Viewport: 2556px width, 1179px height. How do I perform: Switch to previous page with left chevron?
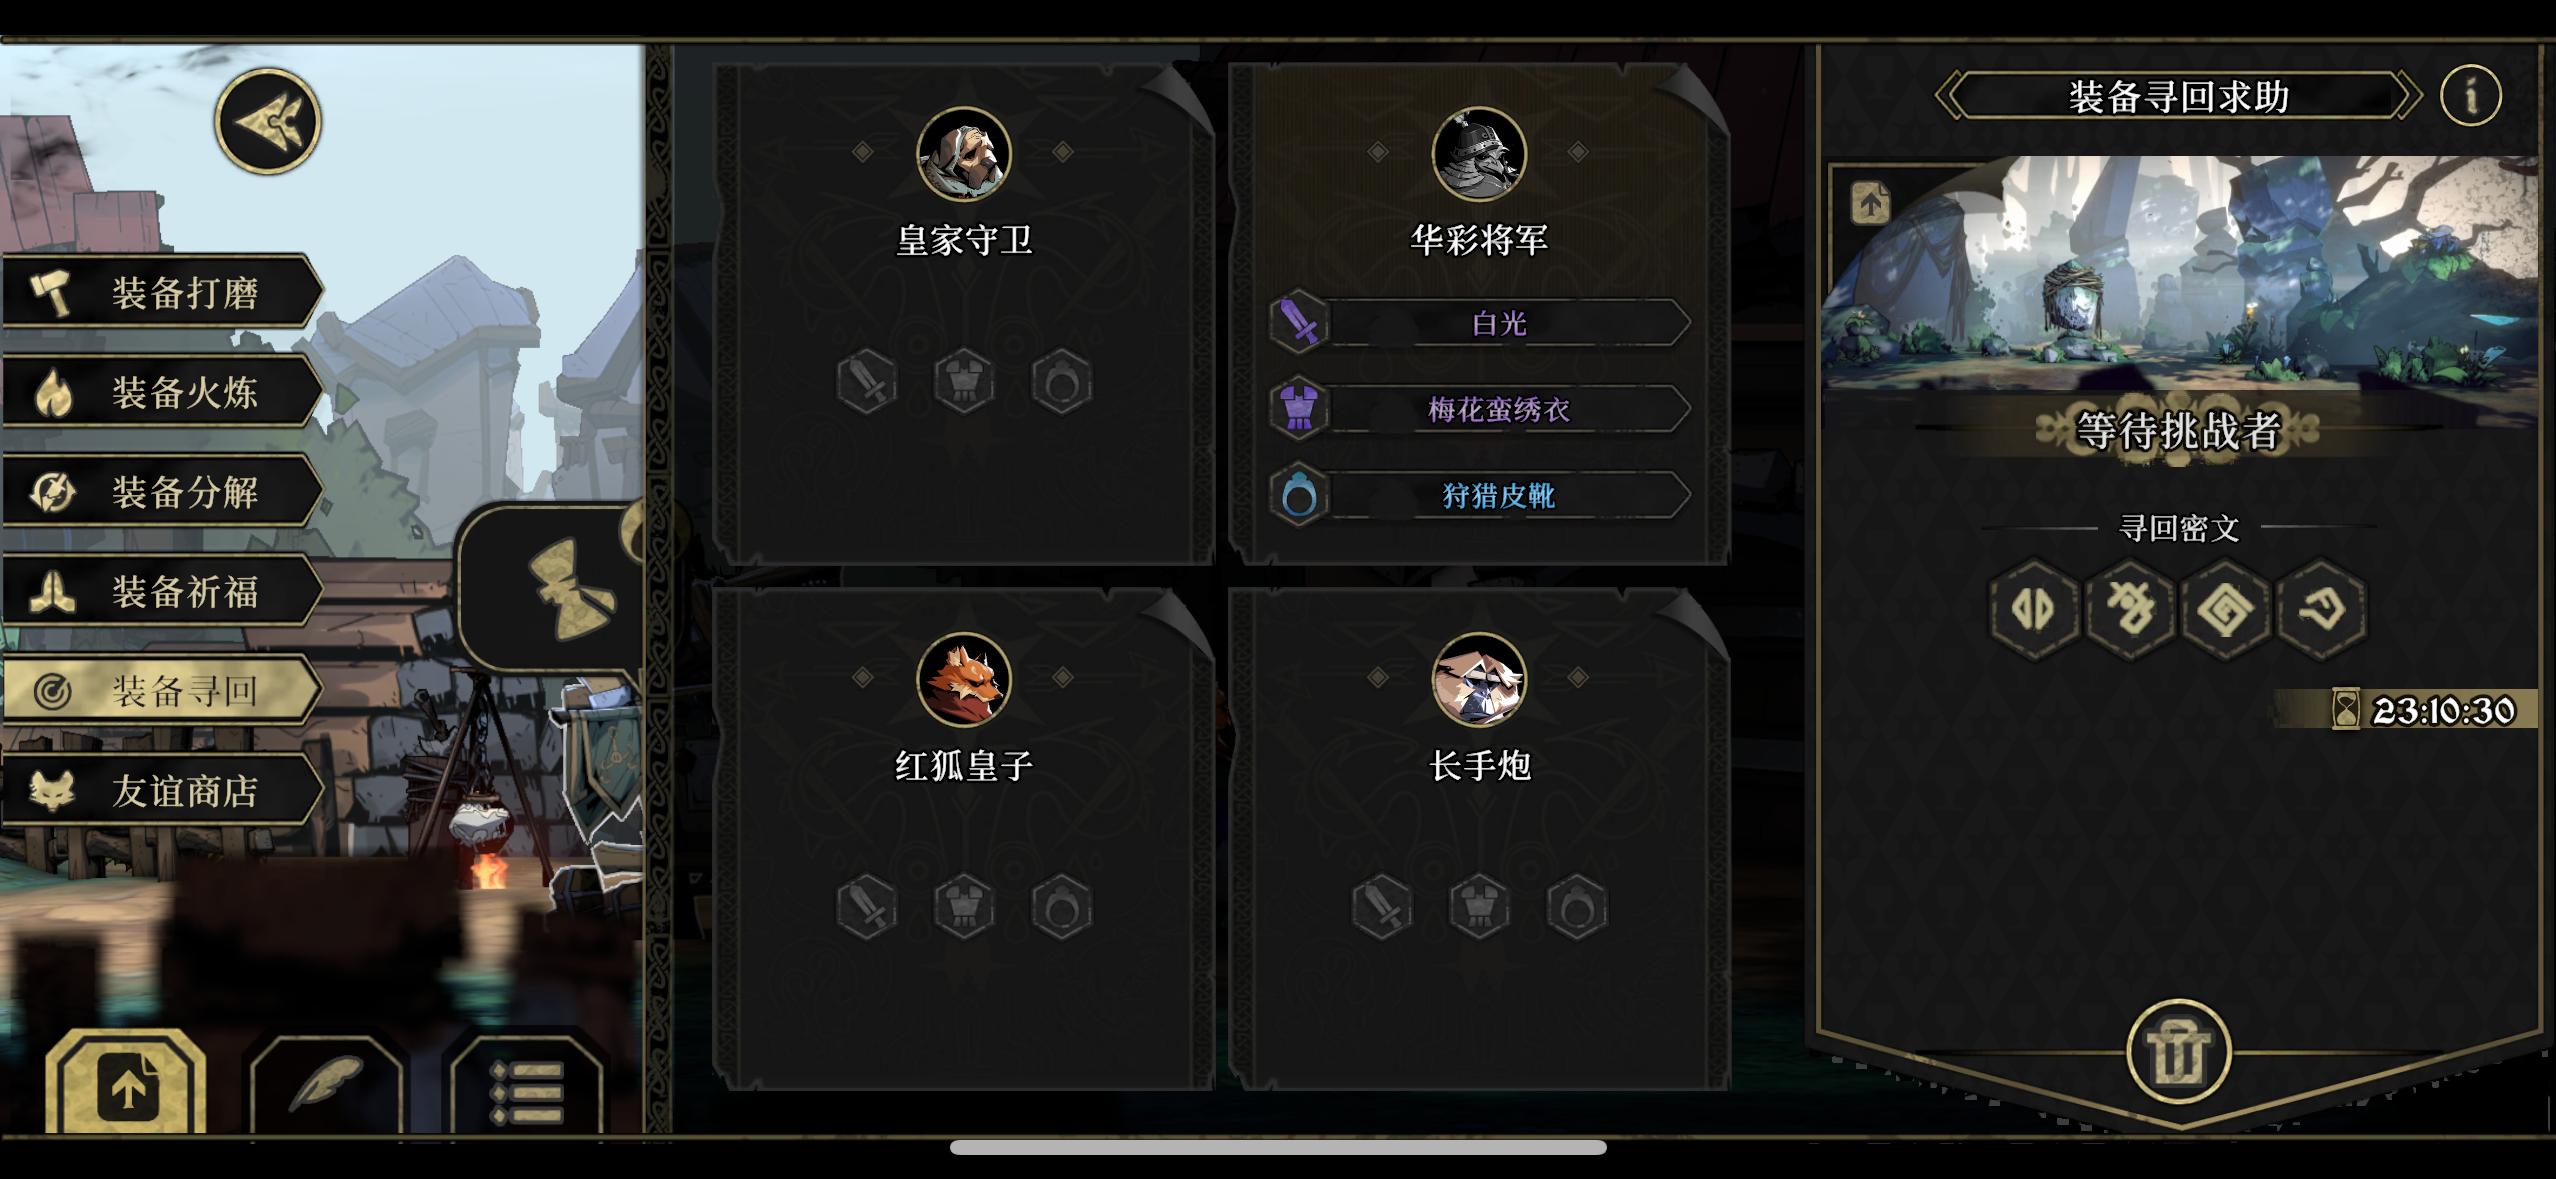1949,96
